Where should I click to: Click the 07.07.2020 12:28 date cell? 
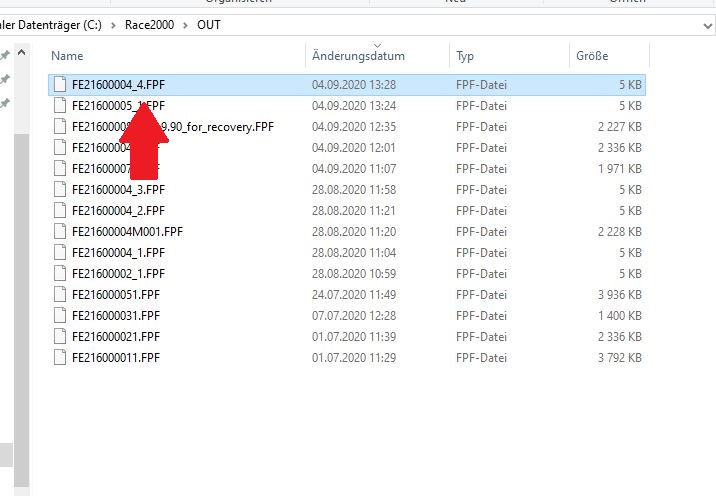[353, 316]
